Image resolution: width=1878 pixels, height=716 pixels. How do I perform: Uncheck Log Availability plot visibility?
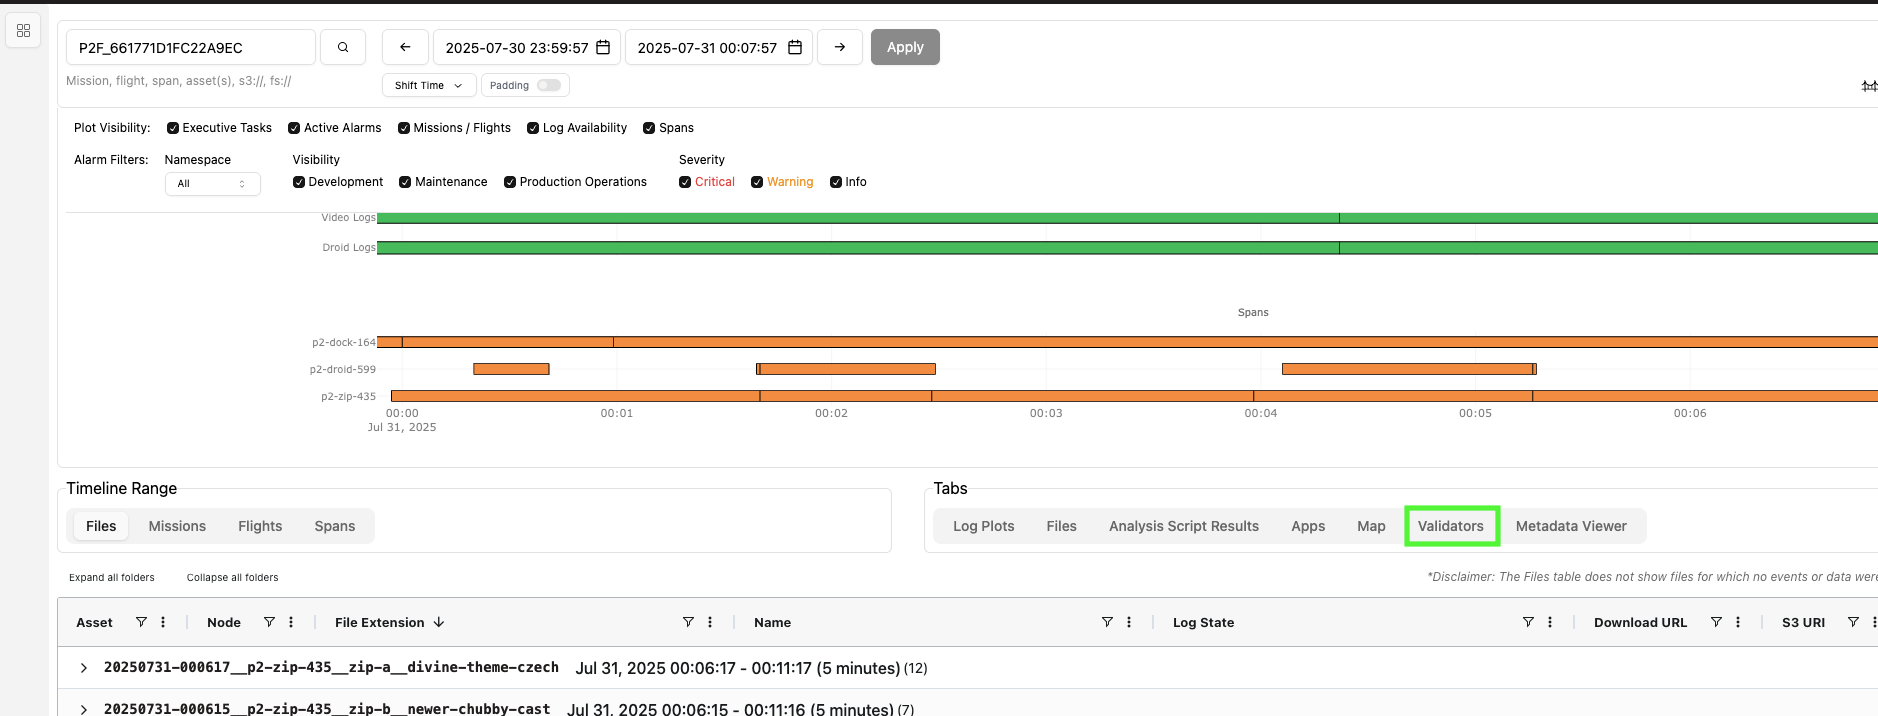[x=533, y=128]
